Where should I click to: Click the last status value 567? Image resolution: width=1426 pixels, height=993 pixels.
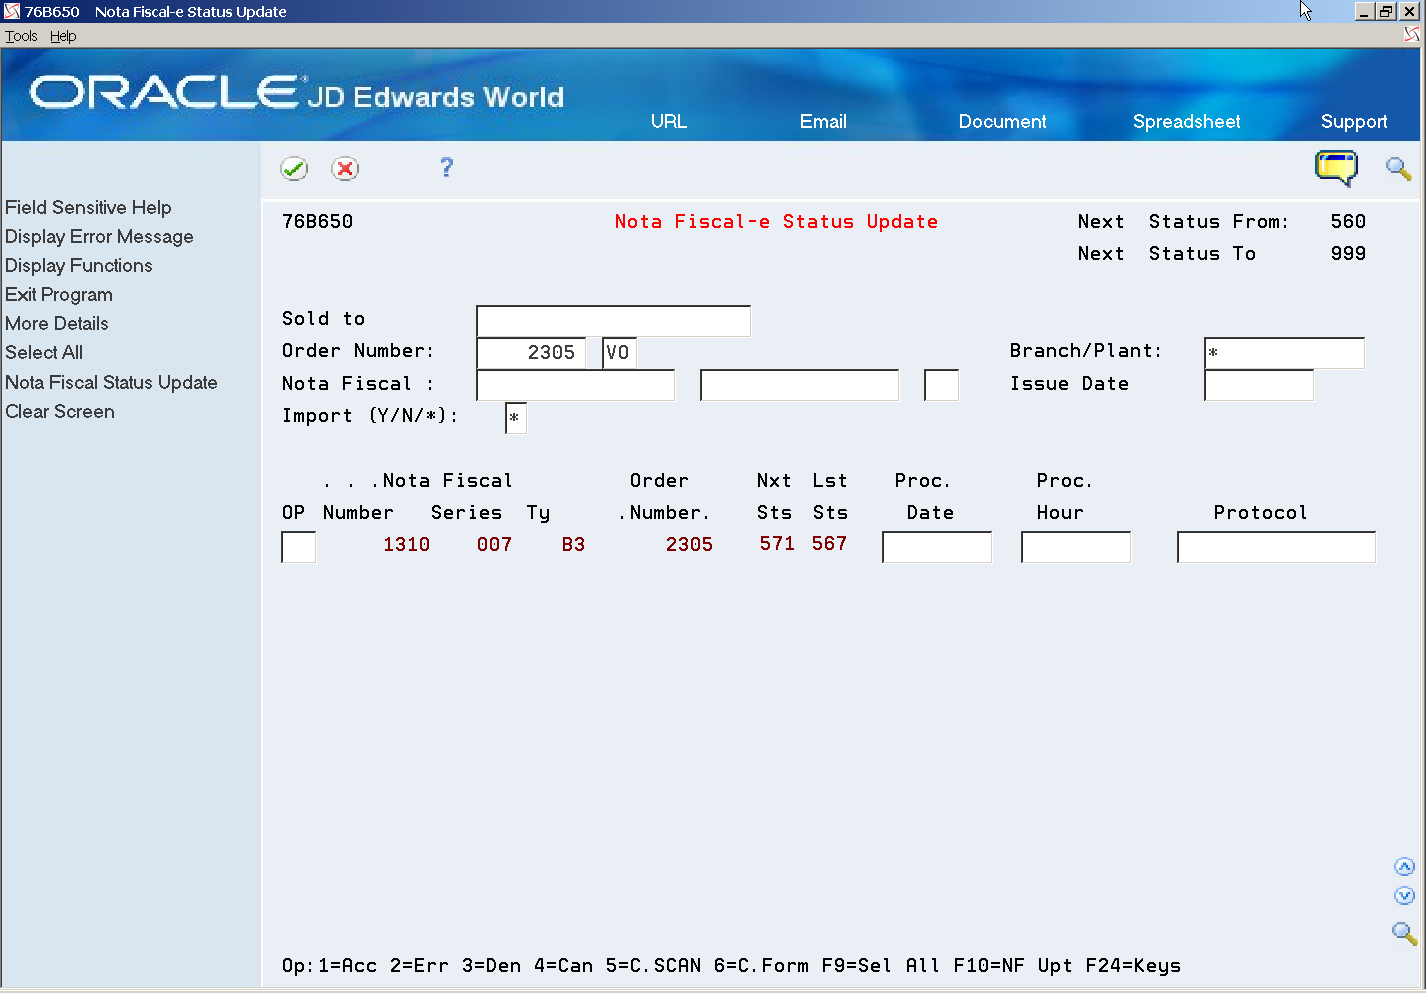tap(829, 543)
